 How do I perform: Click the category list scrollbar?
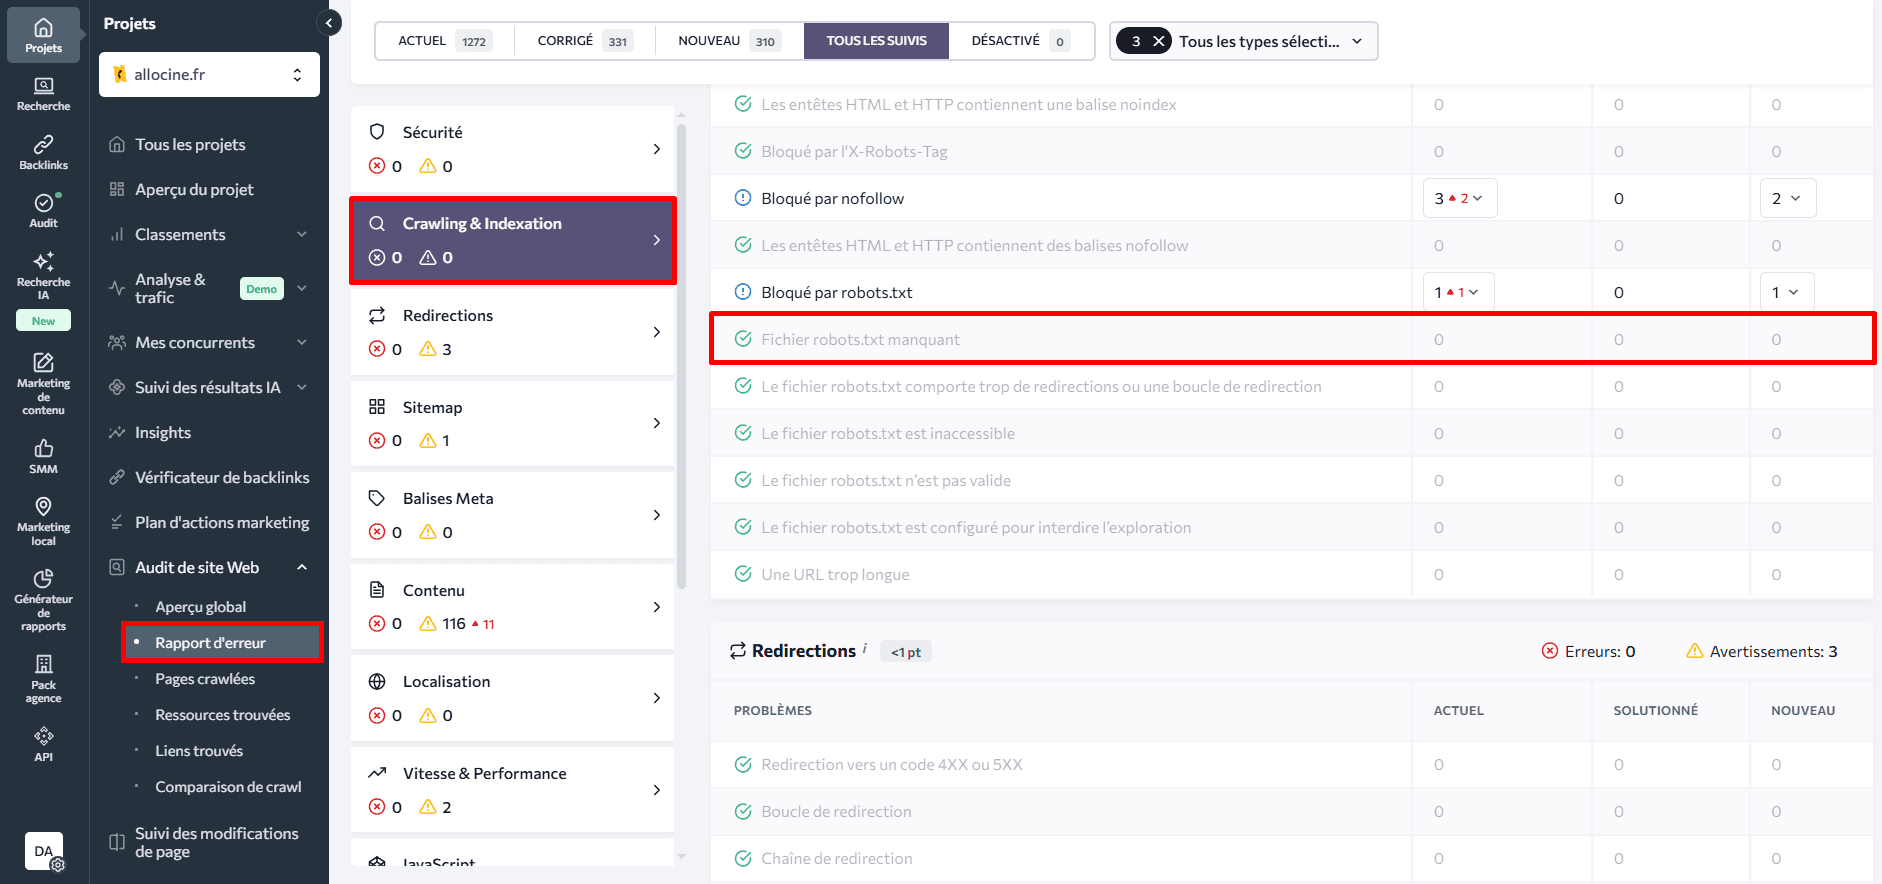(681, 355)
